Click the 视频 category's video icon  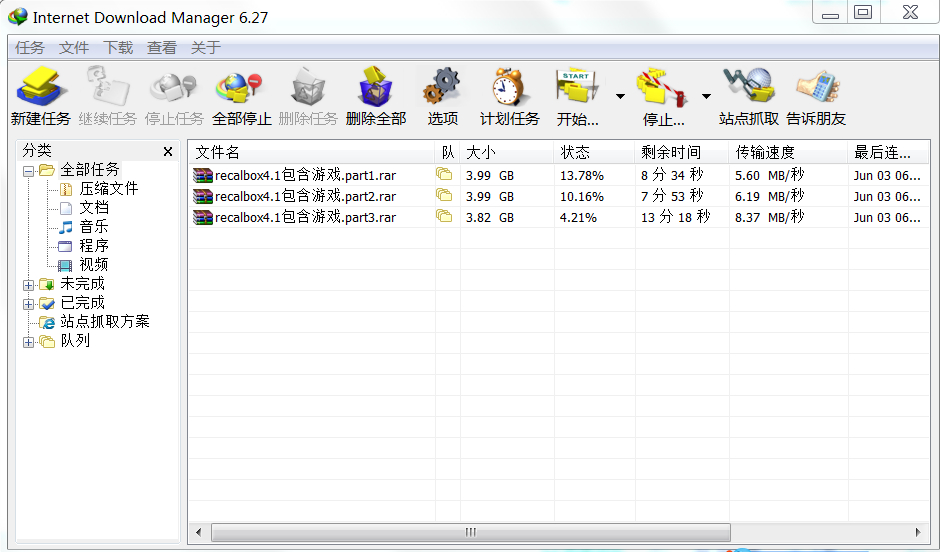(x=65, y=265)
